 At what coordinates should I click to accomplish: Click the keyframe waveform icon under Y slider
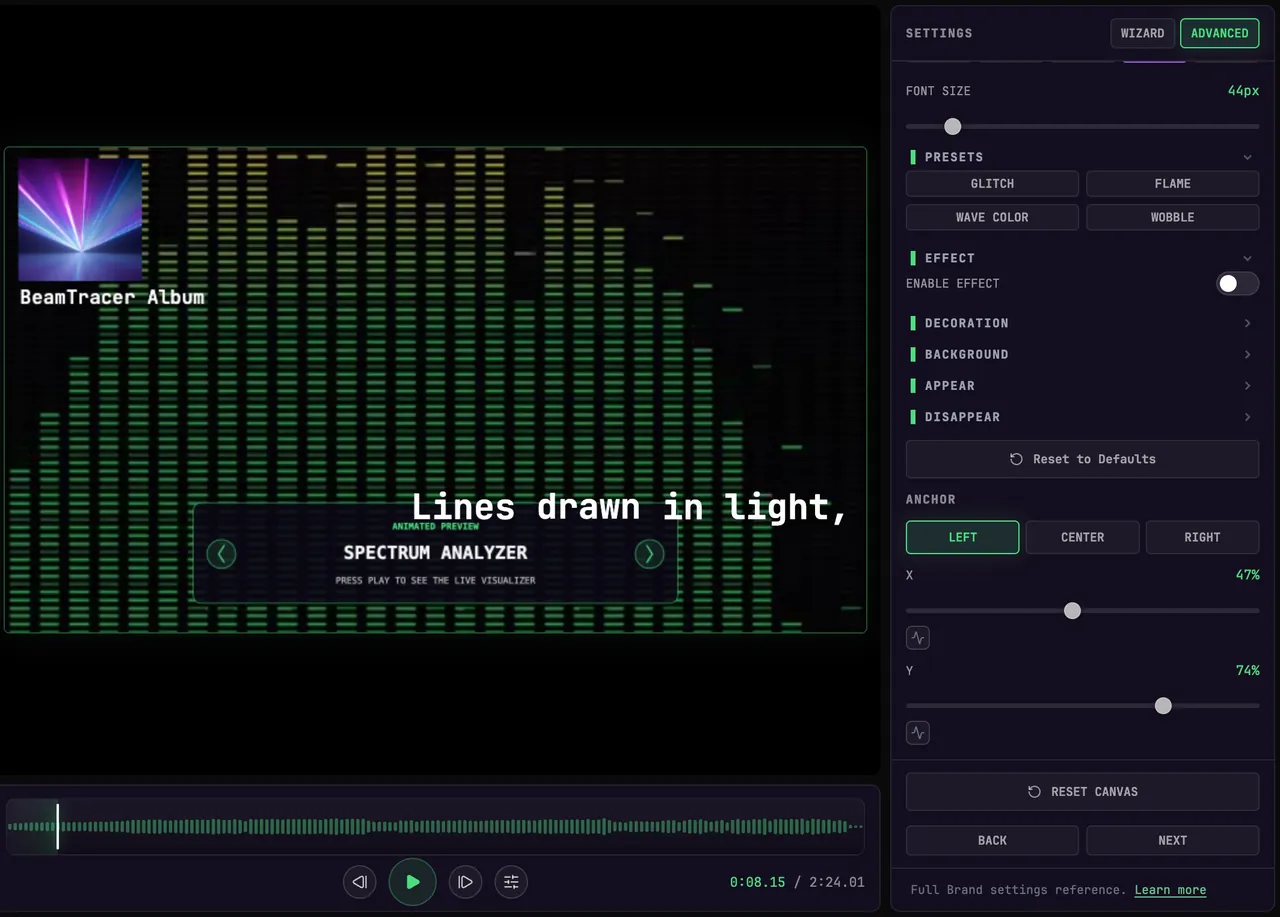918,733
